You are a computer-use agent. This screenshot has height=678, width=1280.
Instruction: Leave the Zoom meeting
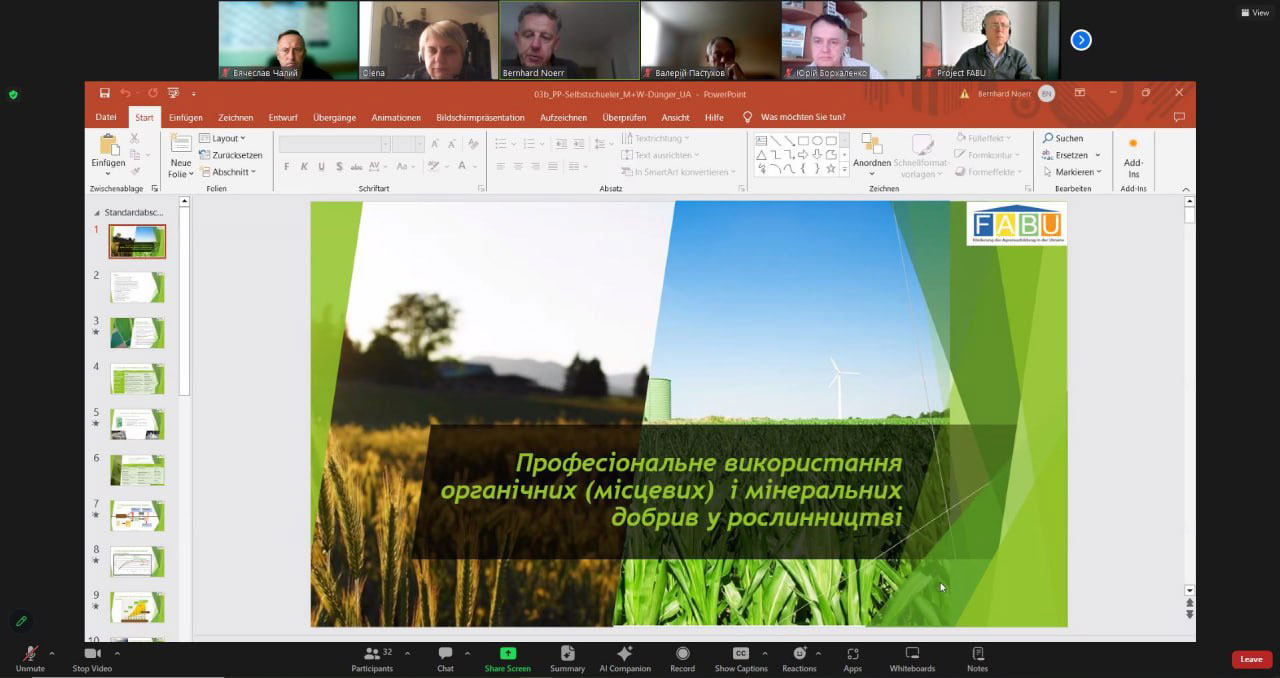point(1251,659)
